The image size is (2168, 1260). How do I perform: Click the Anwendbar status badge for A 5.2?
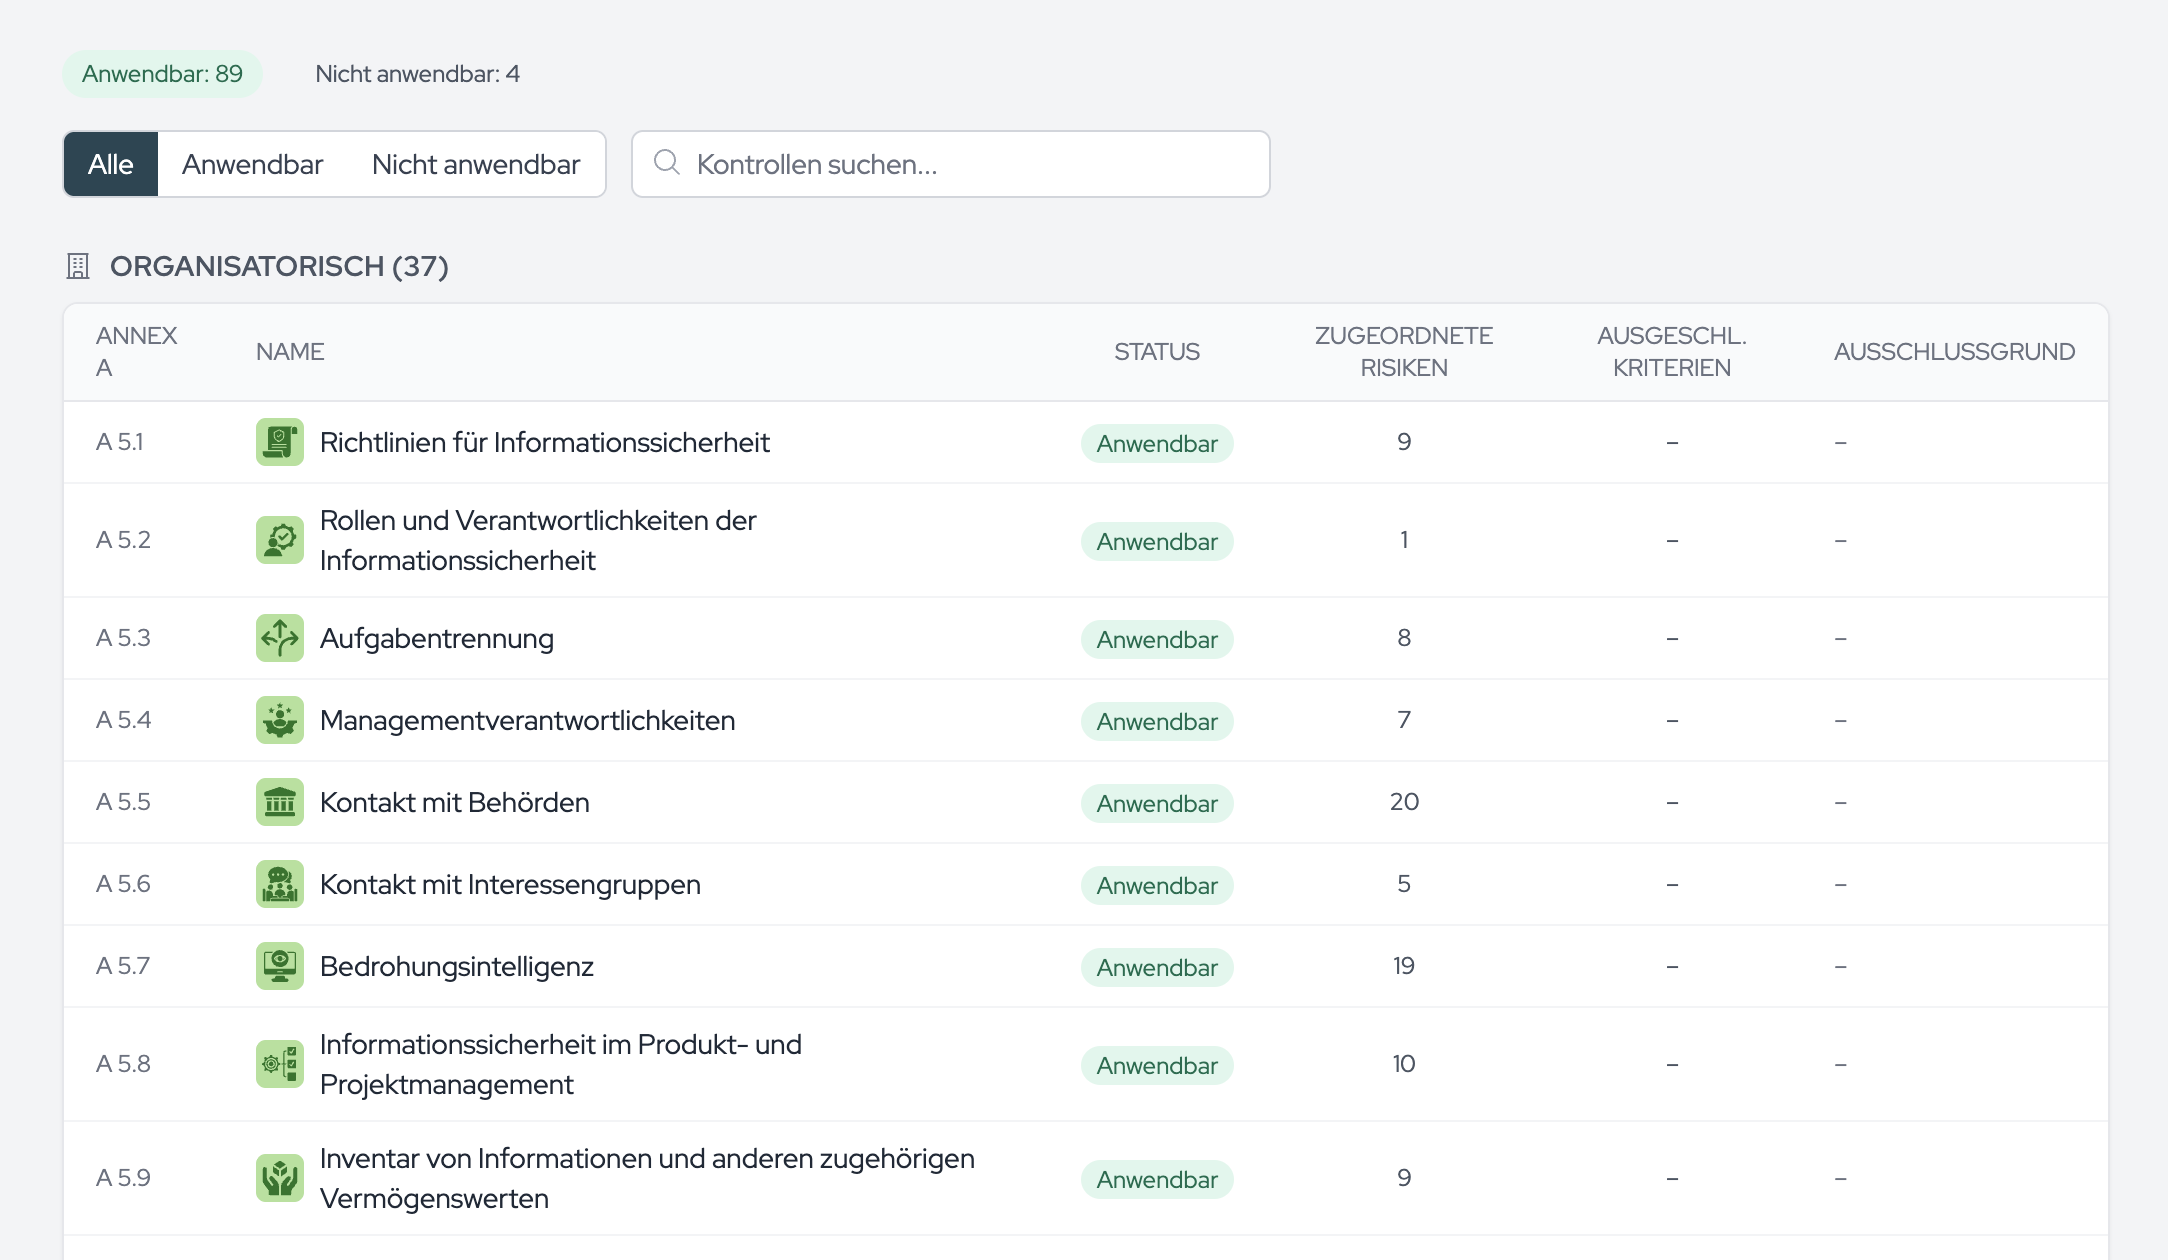pyautogui.click(x=1157, y=541)
